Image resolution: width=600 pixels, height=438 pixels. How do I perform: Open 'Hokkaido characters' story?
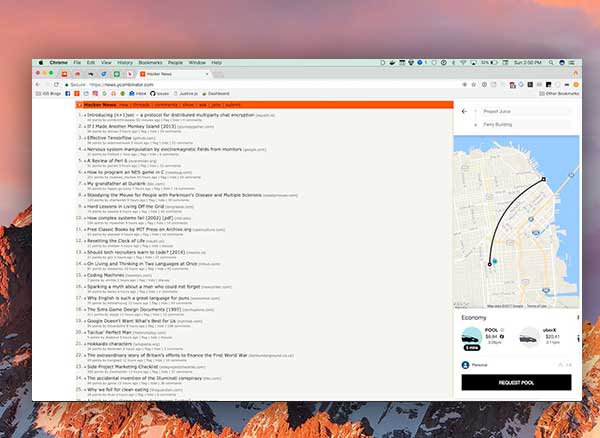tap(109, 344)
